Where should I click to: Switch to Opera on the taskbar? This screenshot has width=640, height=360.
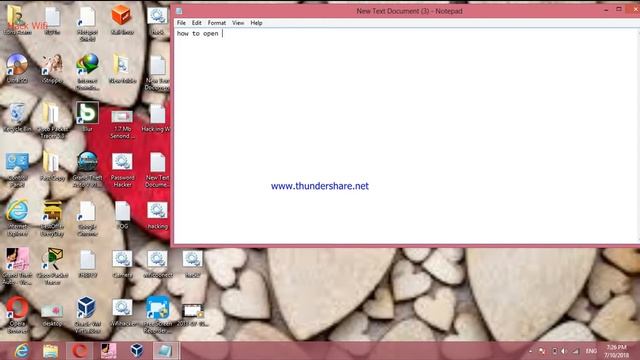80,351
